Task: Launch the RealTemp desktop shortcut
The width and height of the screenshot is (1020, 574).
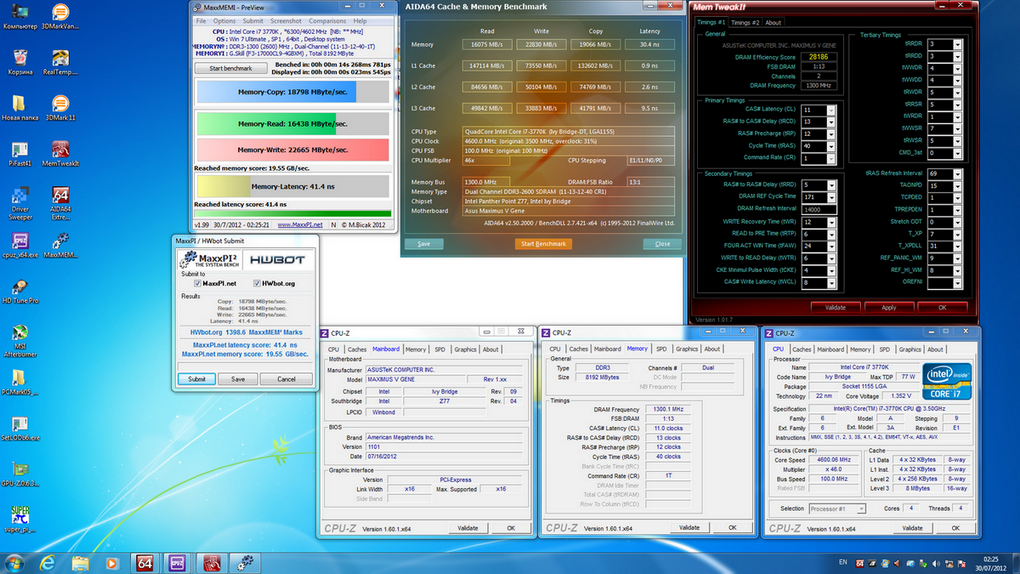Action: pyautogui.click(x=60, y=62)
